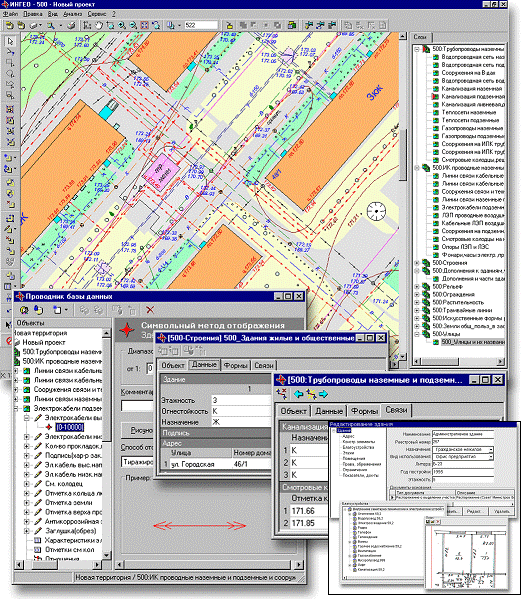Click the right cyan arrow in Трубопроводы window
521x599 pixels.
(x=323, y=394)
